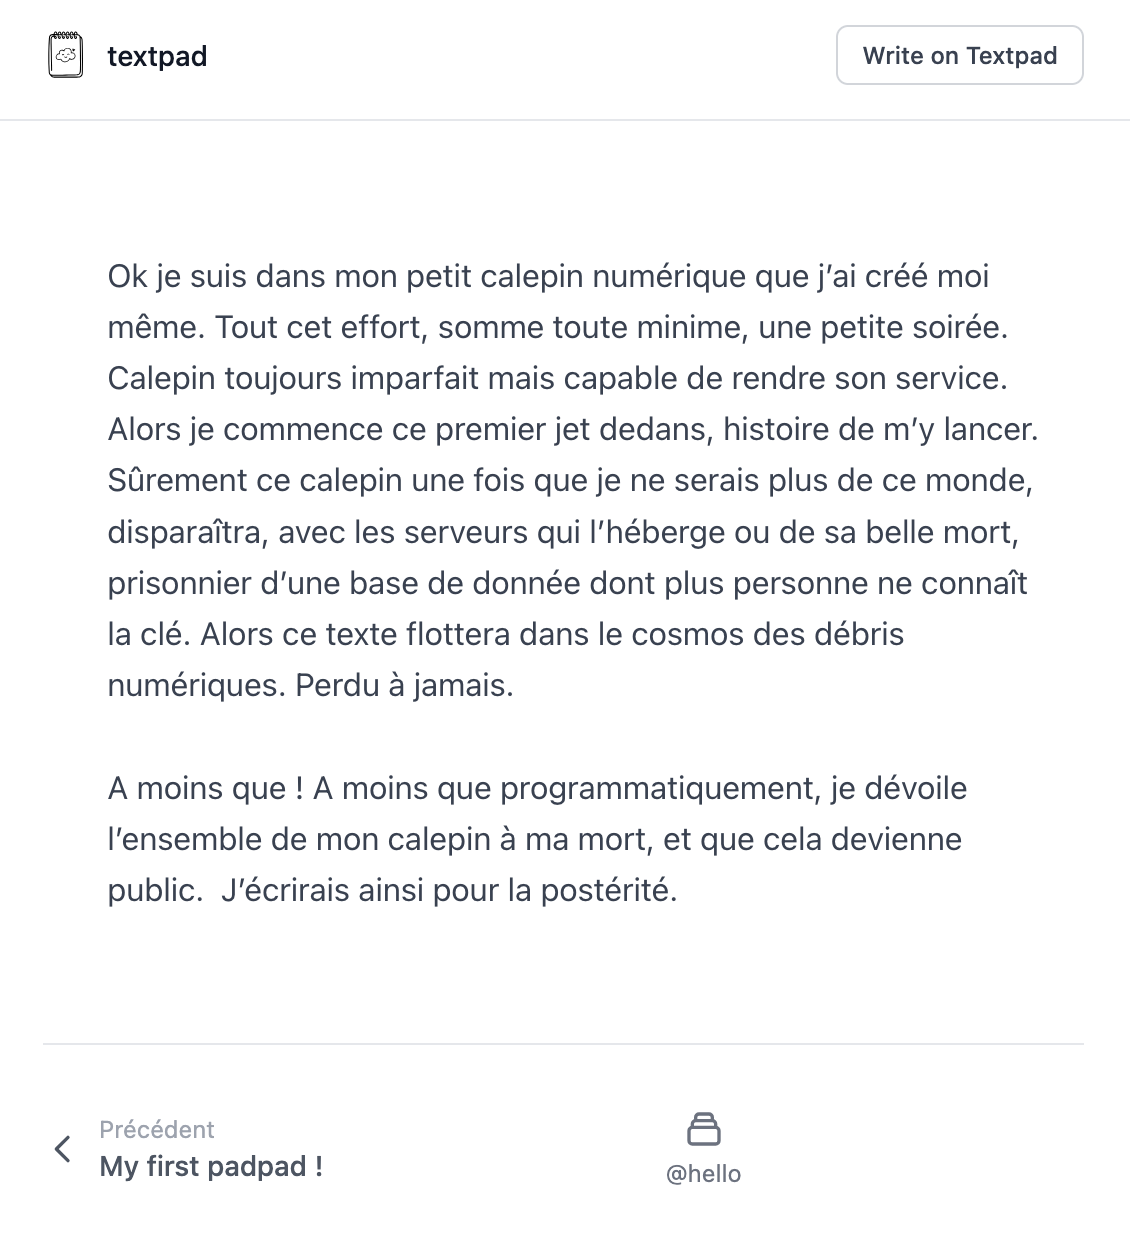The width and height of the screenshot is (1130, 1248).
Task: Open the "My first padpad !" post
Action: click(x=211, y=1166)
